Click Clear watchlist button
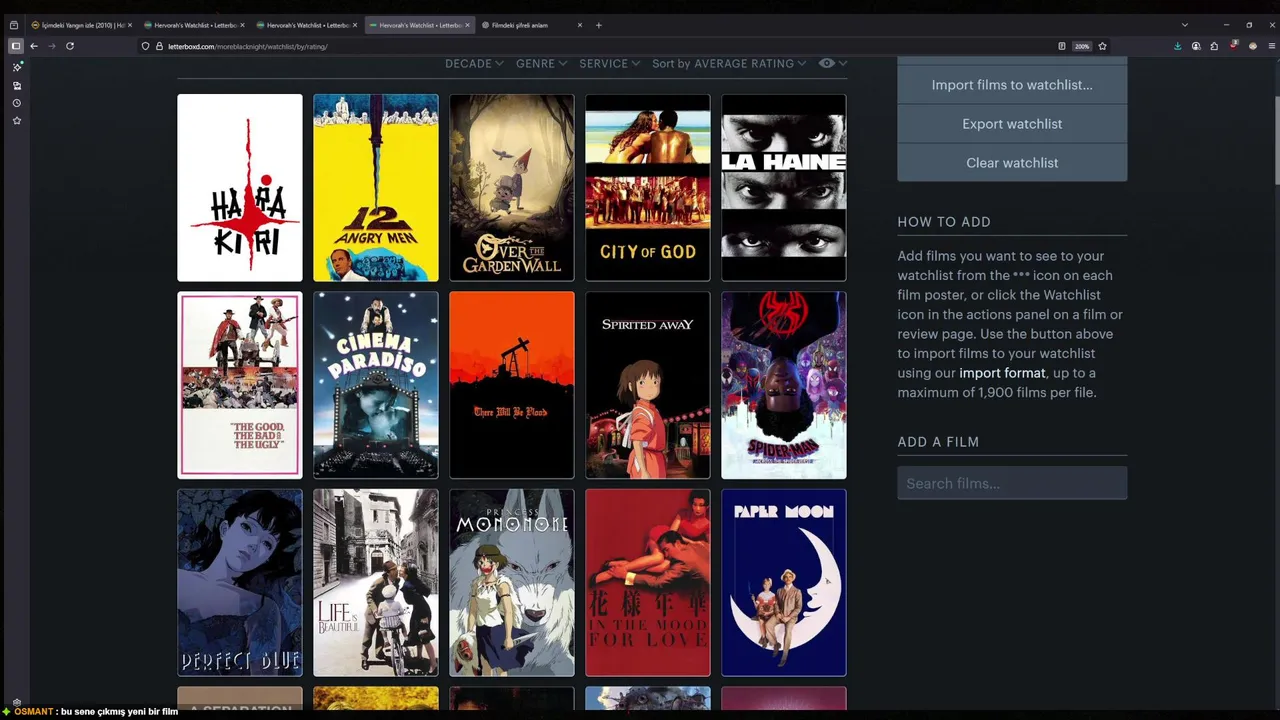 pyautogui.click(x=1012, y=163)
